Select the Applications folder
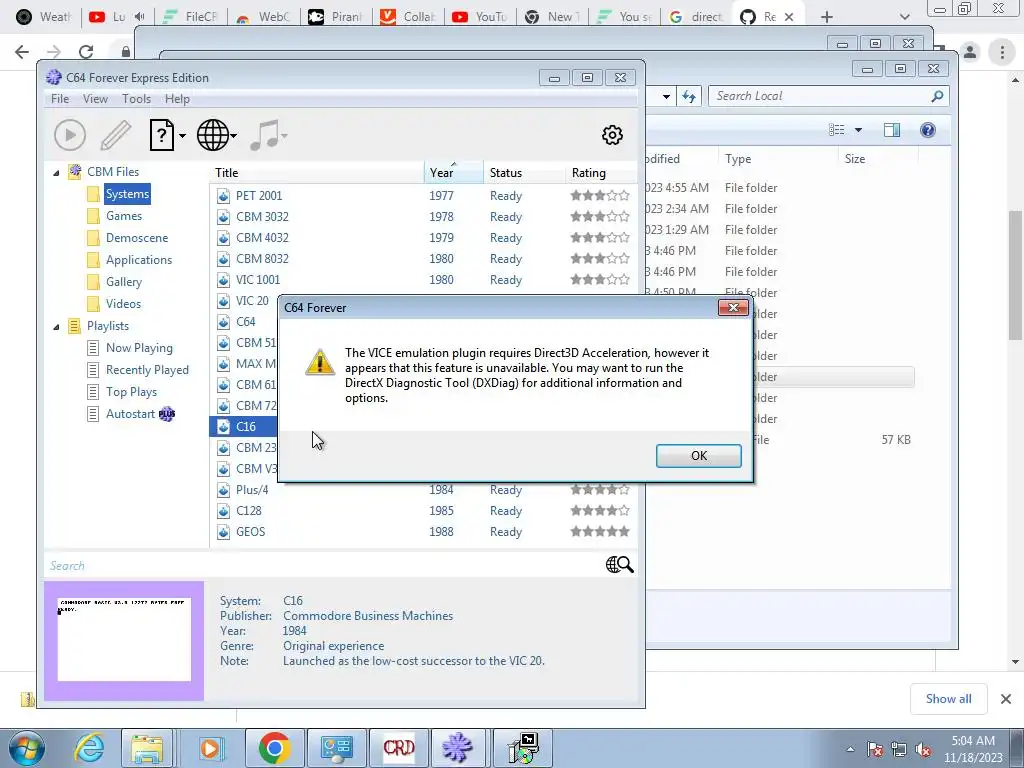This screenshot has width=1024, height=768. click(x=138, y=260)
